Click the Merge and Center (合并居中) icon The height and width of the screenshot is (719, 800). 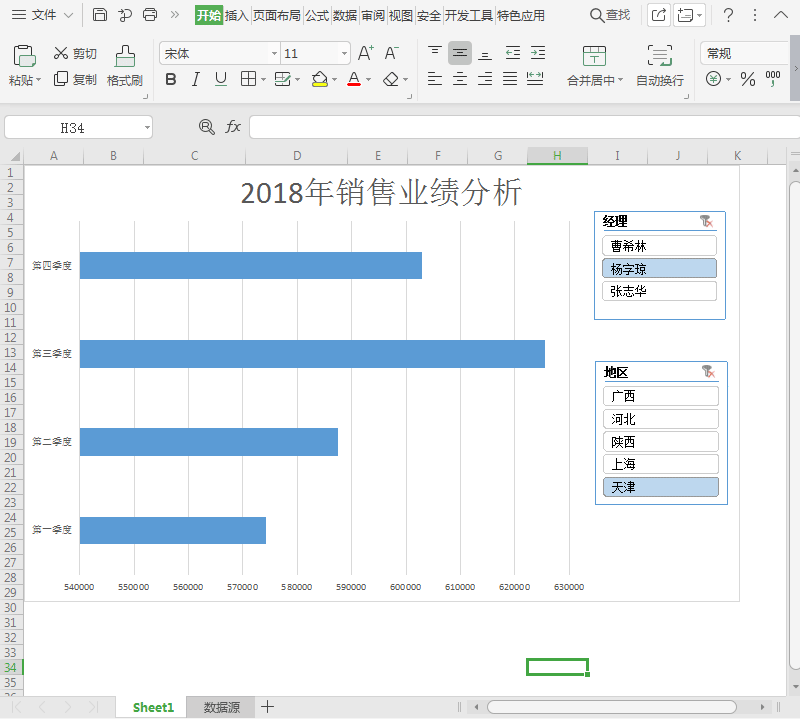pos(594,56)
